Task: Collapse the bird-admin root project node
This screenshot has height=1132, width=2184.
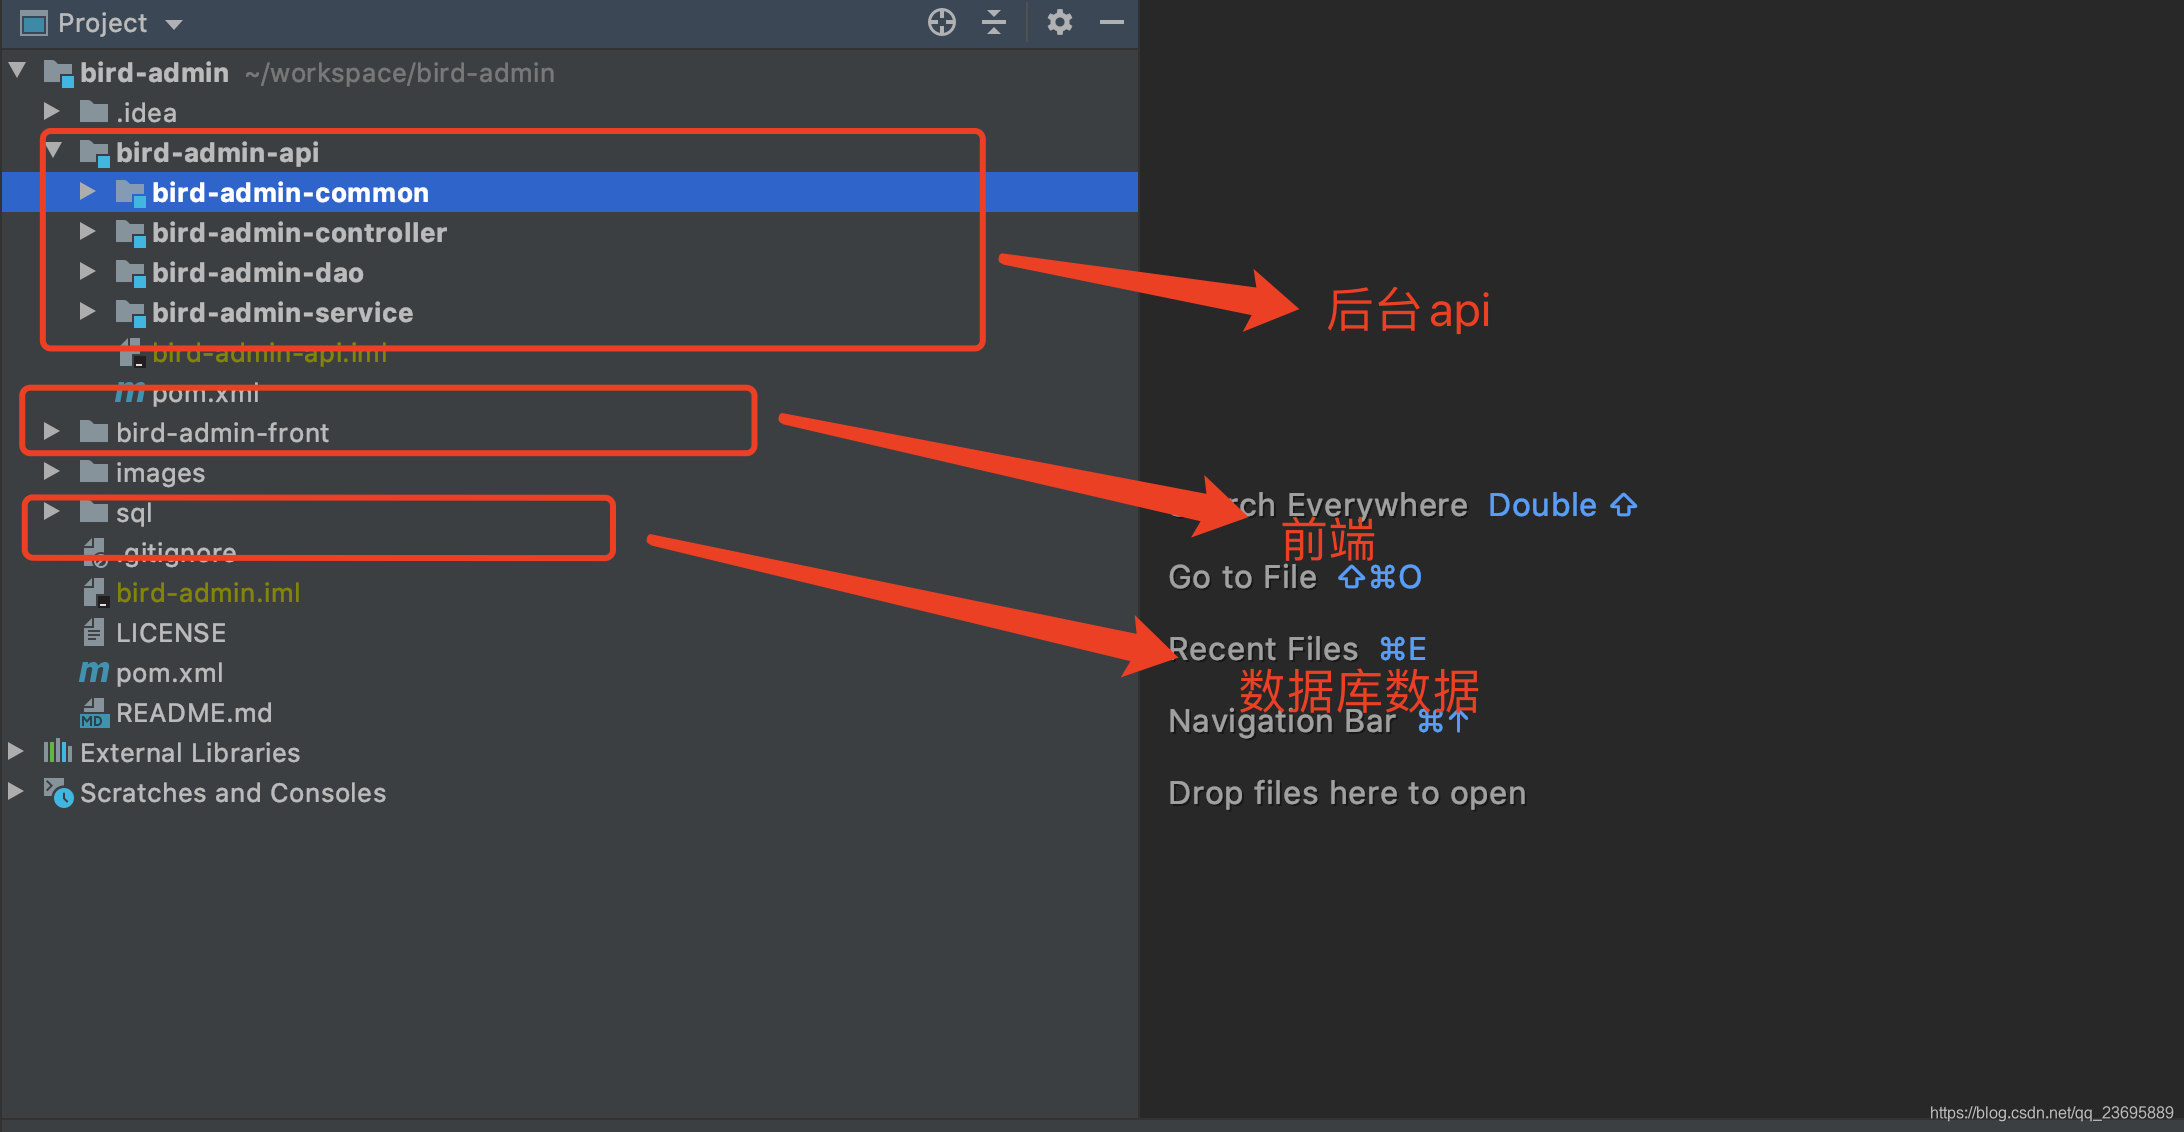Action: (x=17, y=71)
